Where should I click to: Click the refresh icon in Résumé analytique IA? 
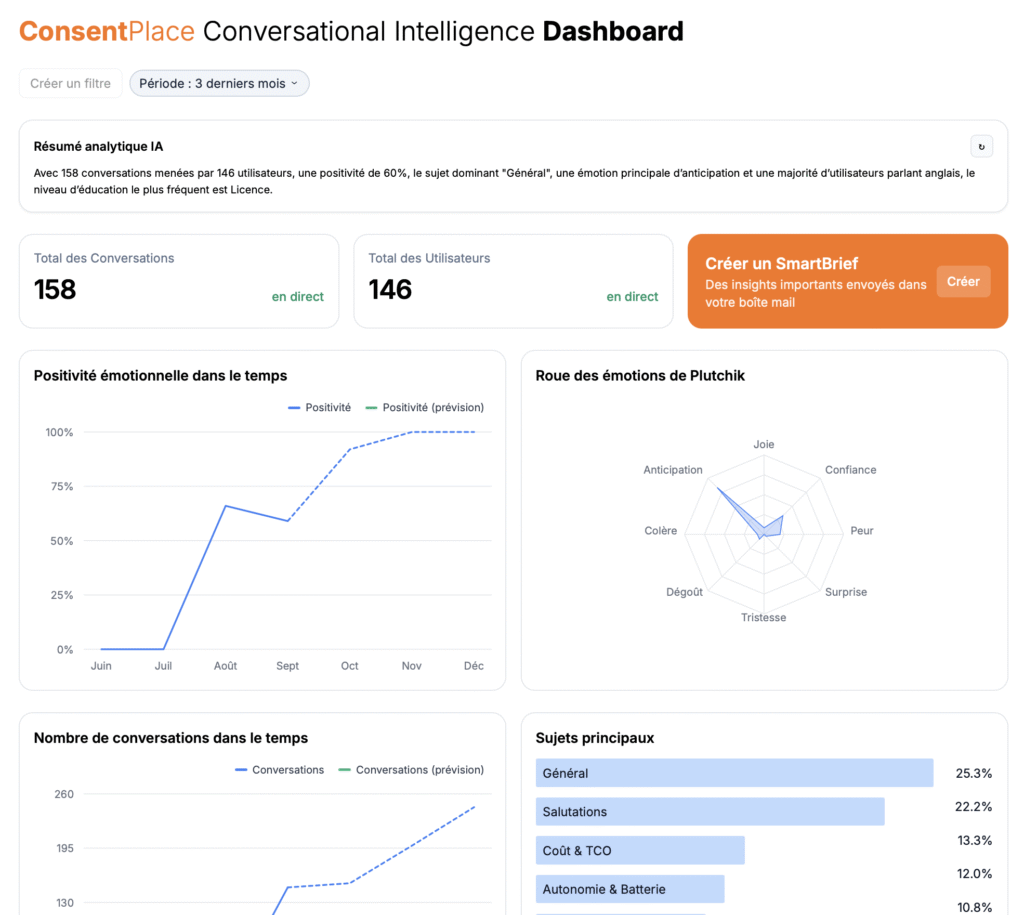pyautogui.click(x=981, y=147)
